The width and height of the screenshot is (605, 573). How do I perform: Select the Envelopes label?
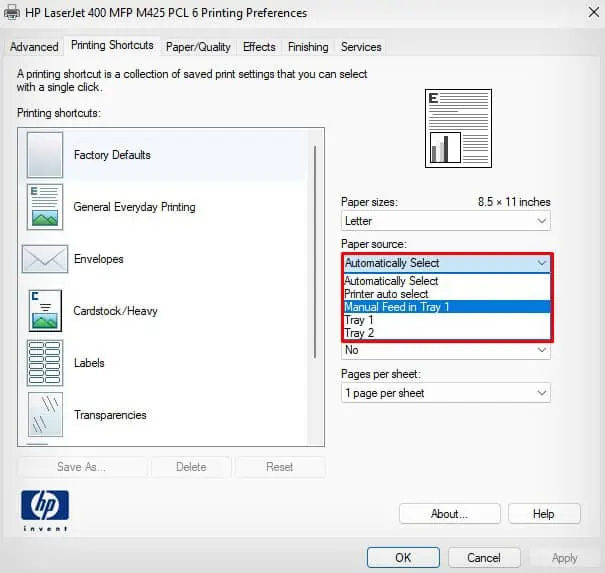coord(99,259)
